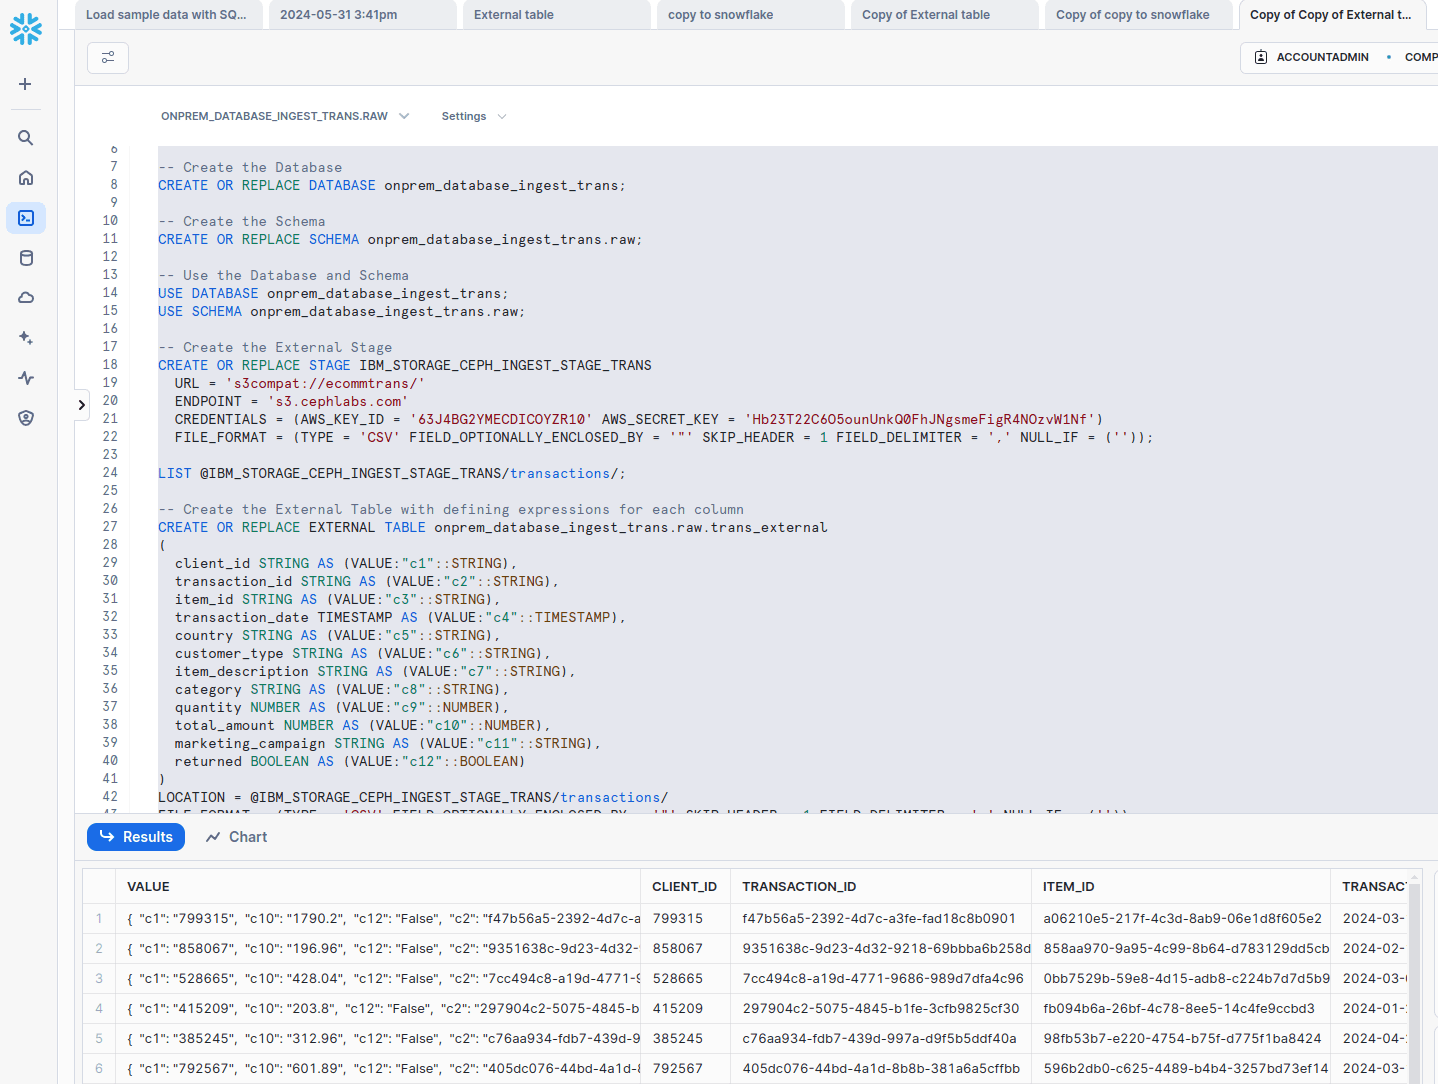
Task: Open the AI sparkle icon in sidebar
Action: [x=26, y=338]
